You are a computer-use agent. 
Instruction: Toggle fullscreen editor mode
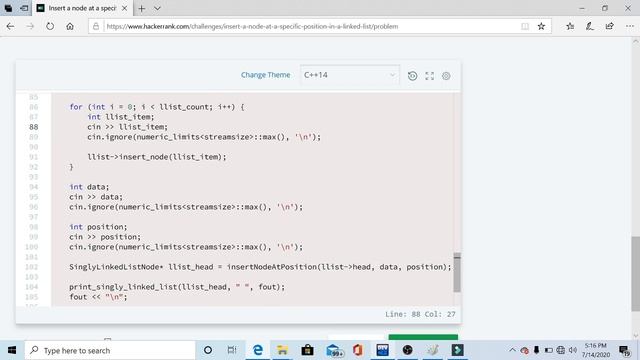[x=429, y=76]
